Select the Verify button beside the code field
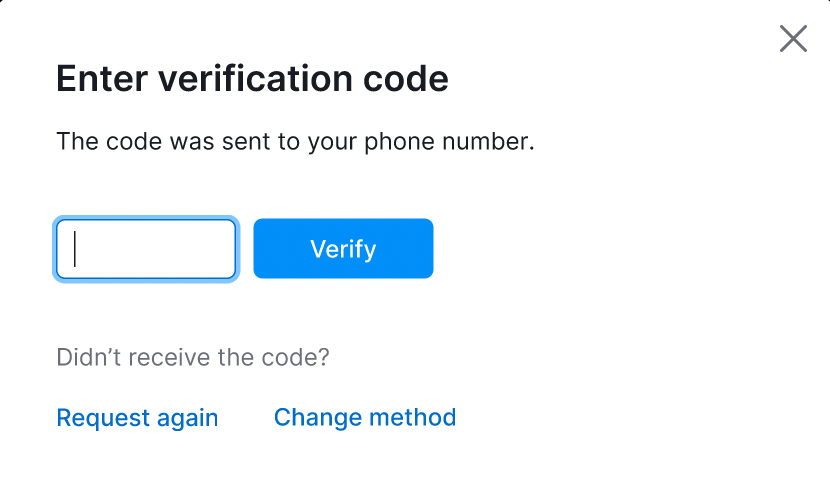This screenshot has width=830, height=496. [343, 249]
